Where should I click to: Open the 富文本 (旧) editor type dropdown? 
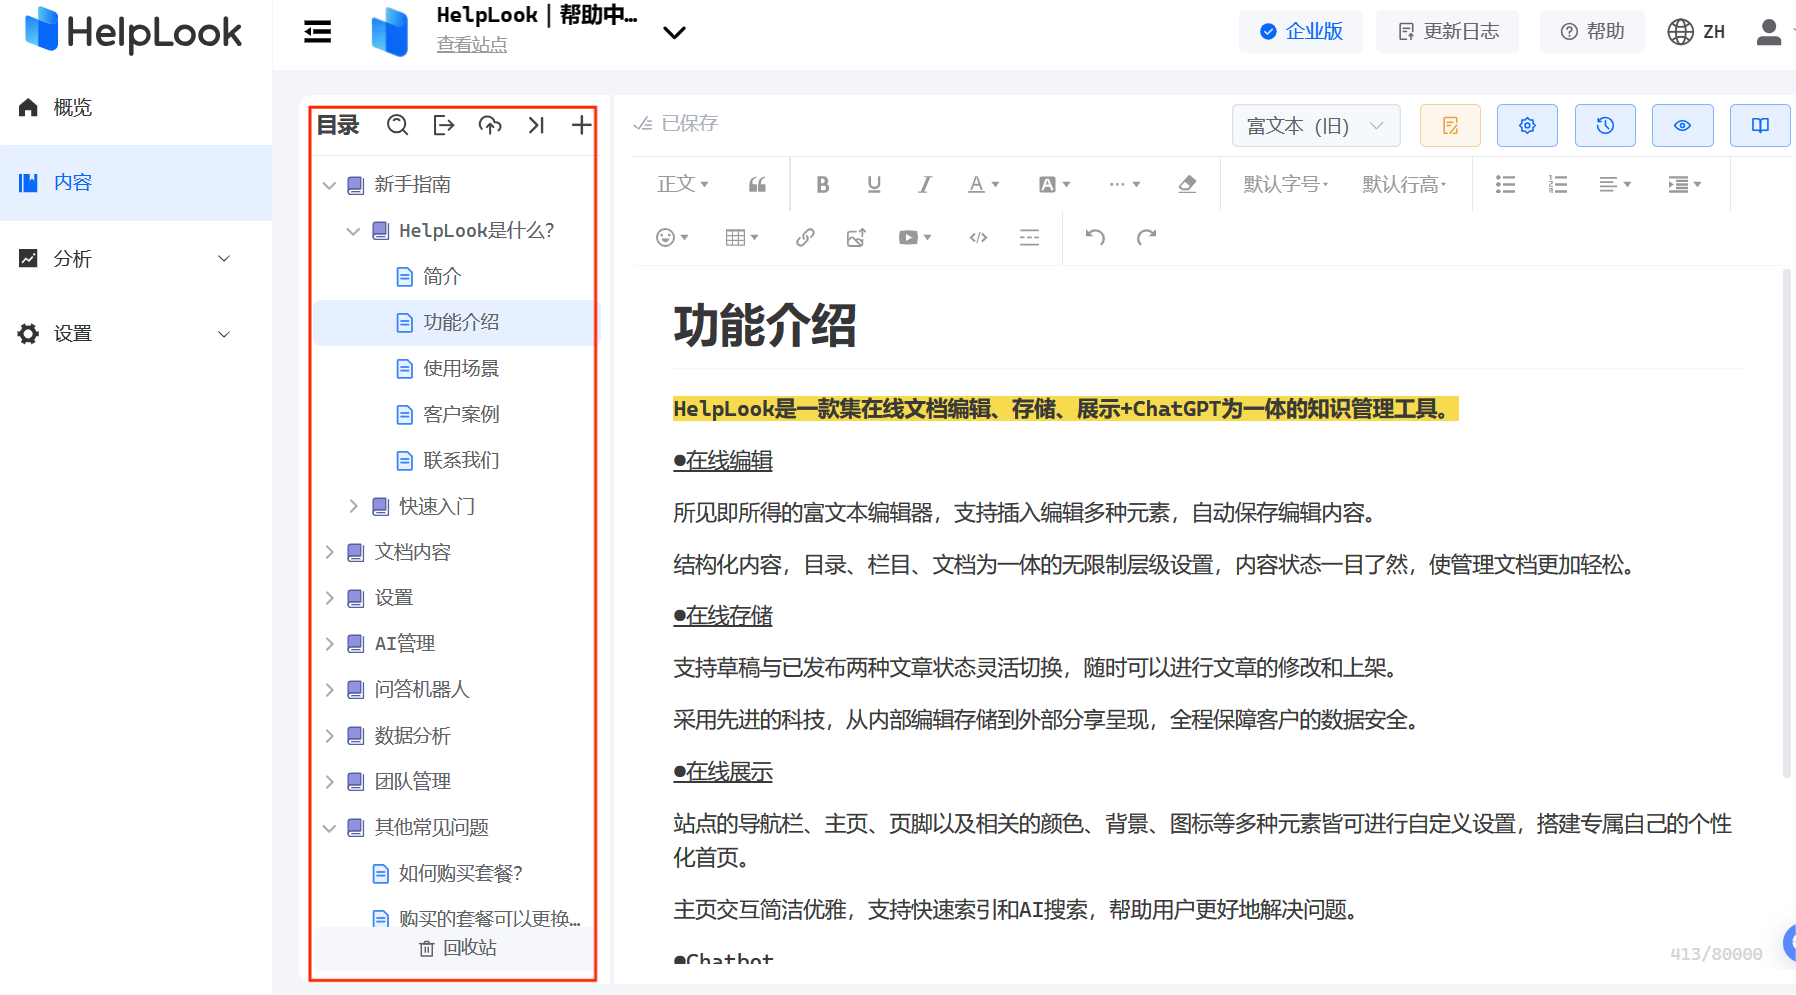[x=1316, y=125]
